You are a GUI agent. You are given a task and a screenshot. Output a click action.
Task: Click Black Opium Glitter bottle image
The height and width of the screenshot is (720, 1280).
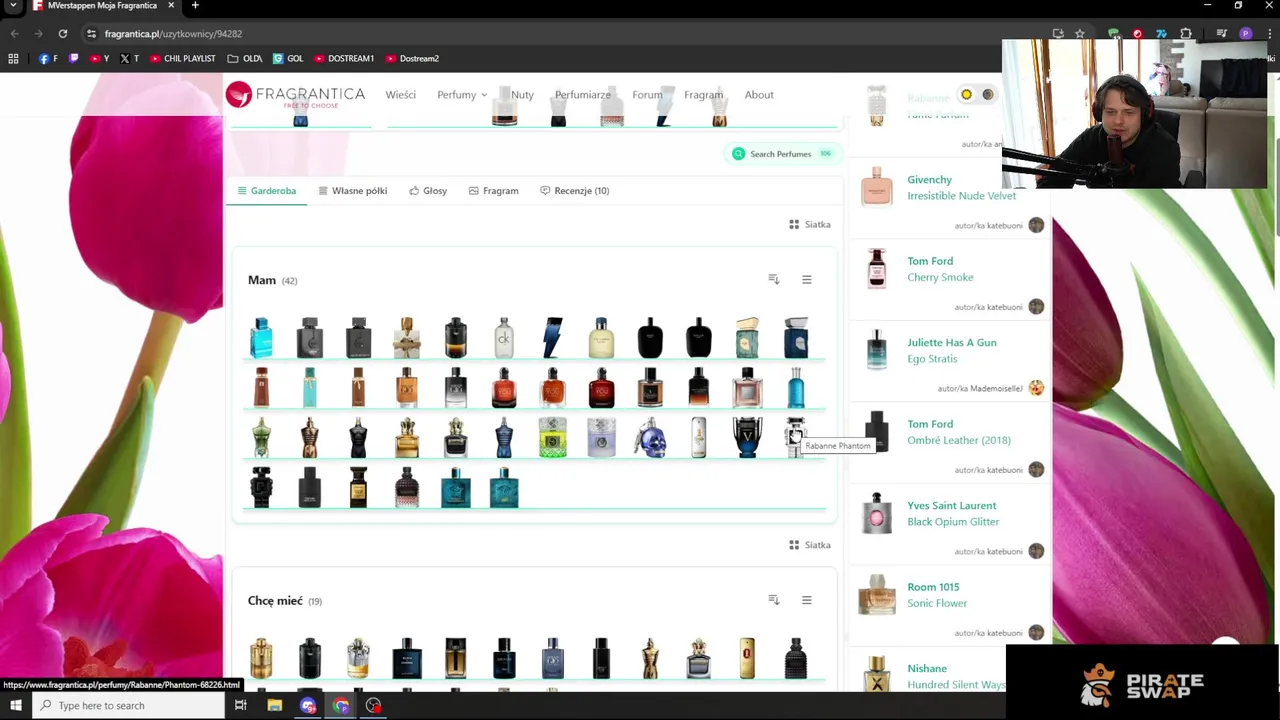877,514
